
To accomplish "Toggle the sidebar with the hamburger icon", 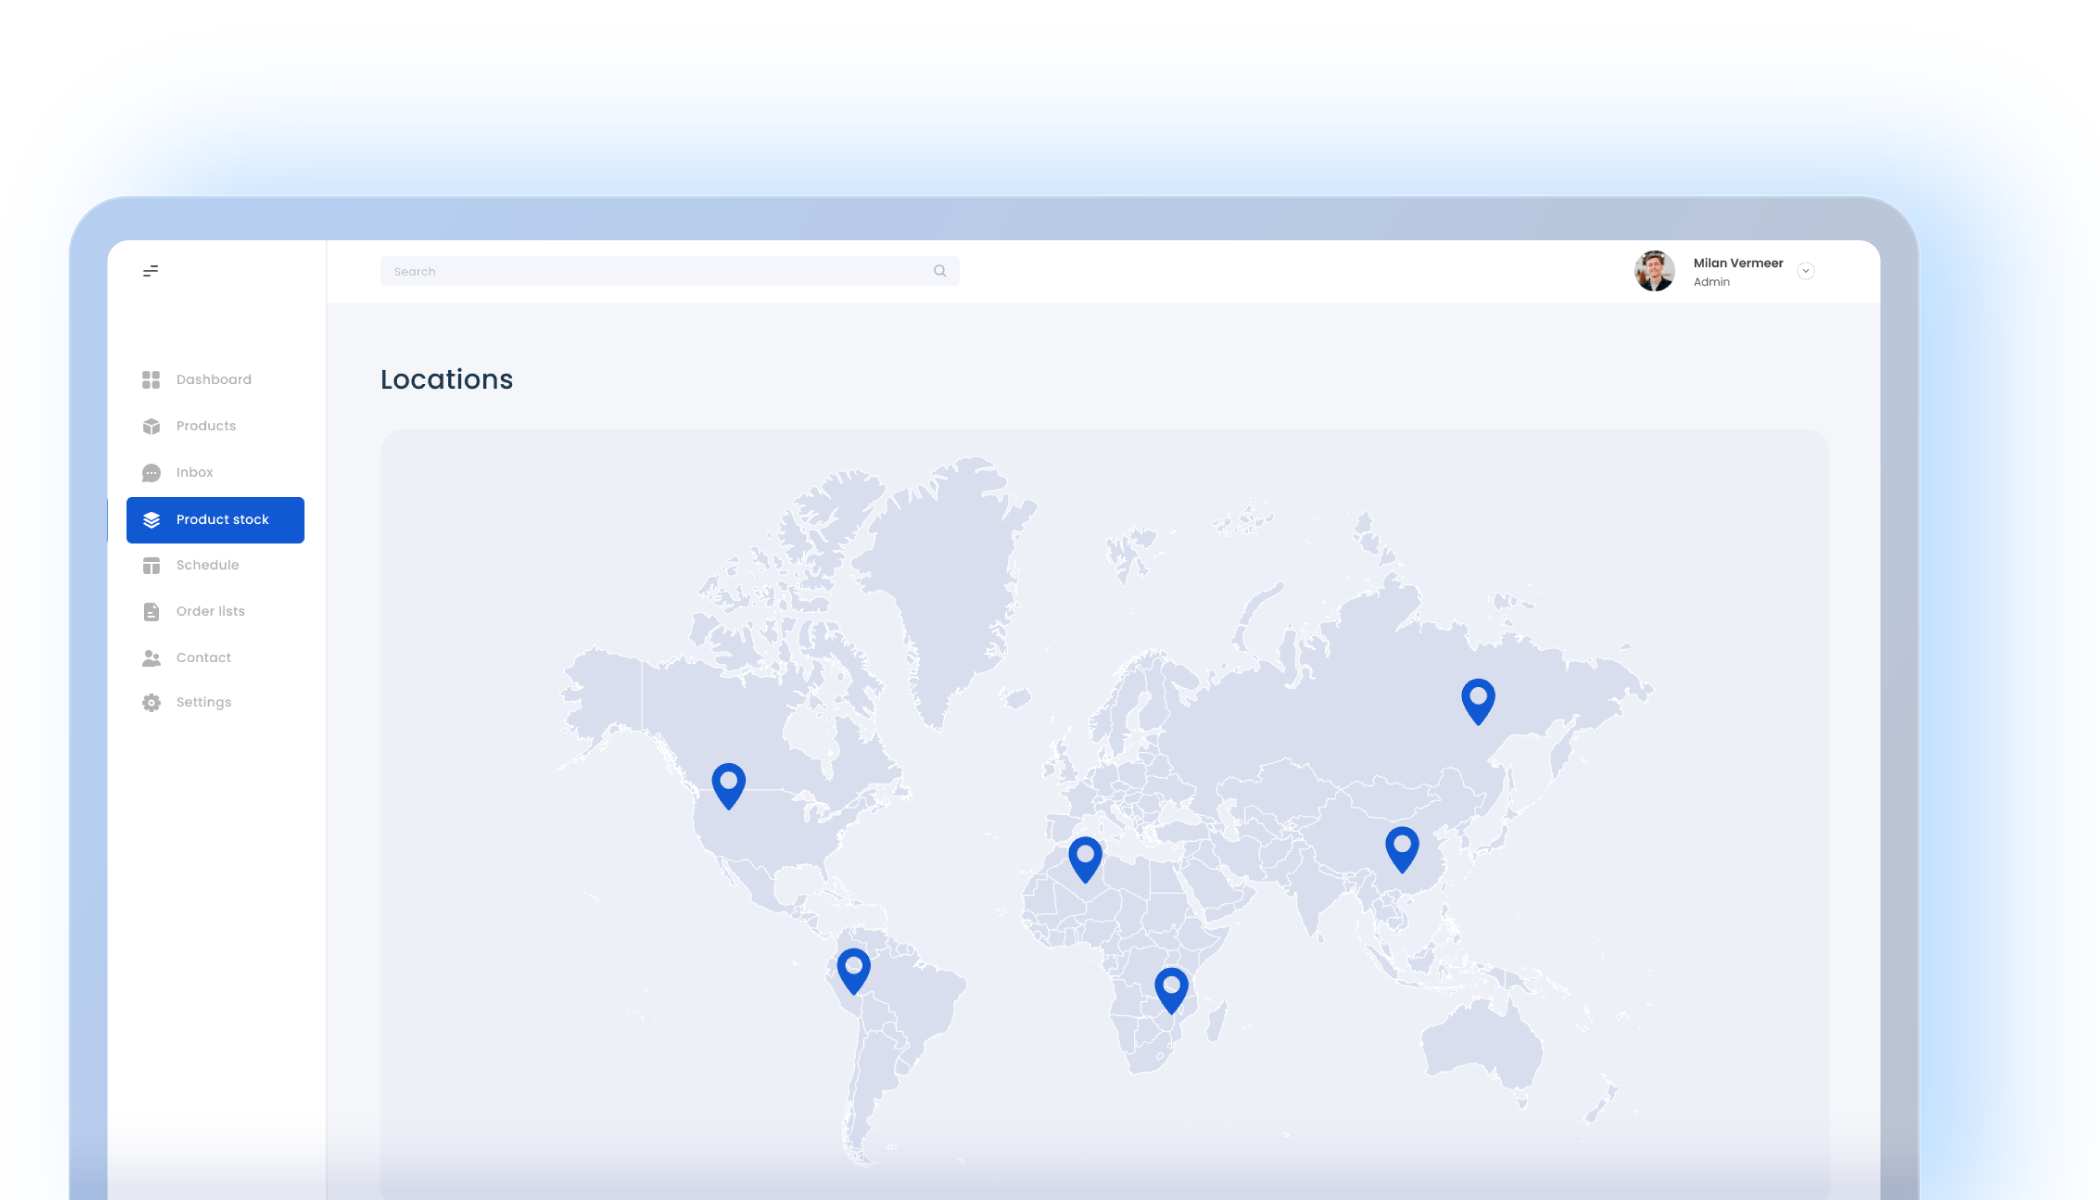I will (151, 270).
